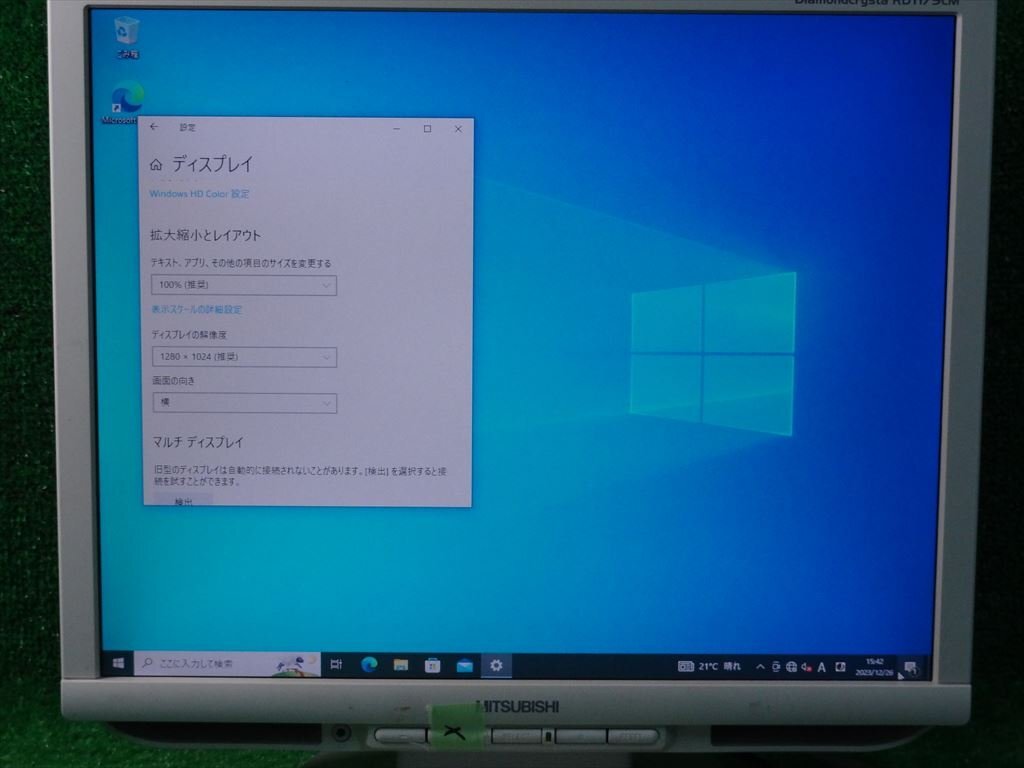Click the 検出 detect button
Screen dimensions: 1024x768
184,500
